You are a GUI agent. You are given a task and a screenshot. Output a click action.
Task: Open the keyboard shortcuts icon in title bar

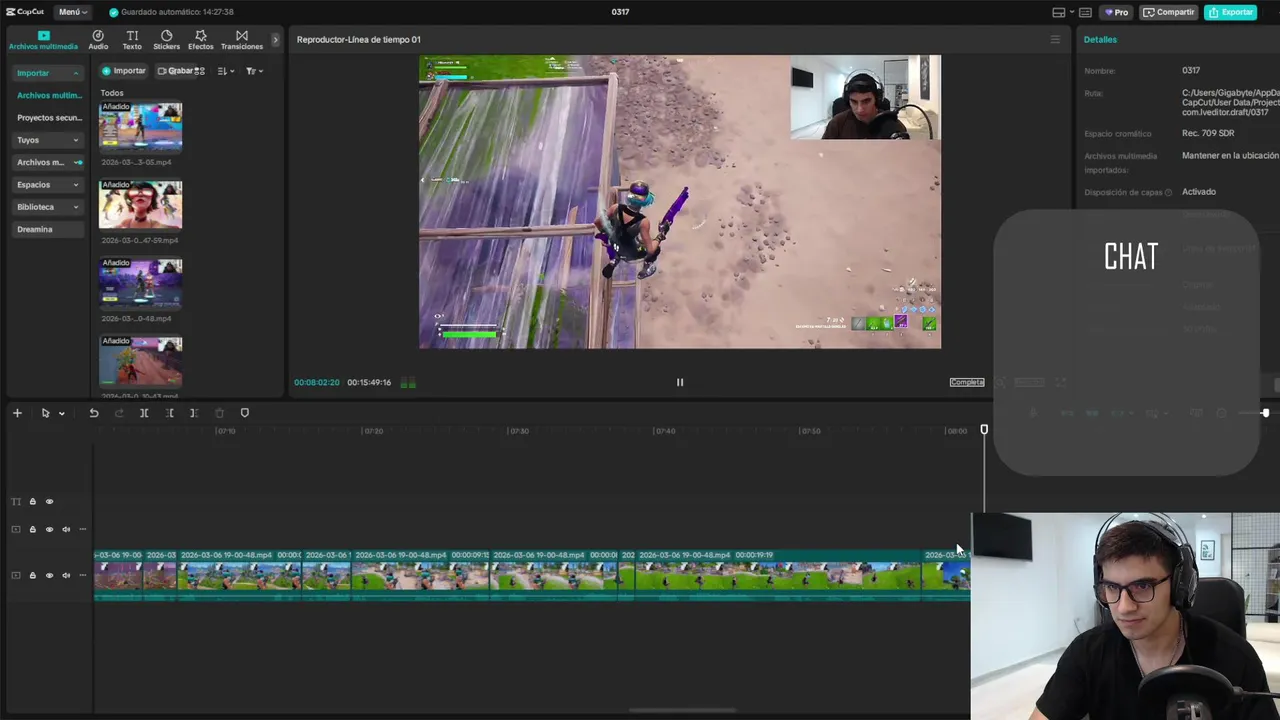[x=1085, y=12]
